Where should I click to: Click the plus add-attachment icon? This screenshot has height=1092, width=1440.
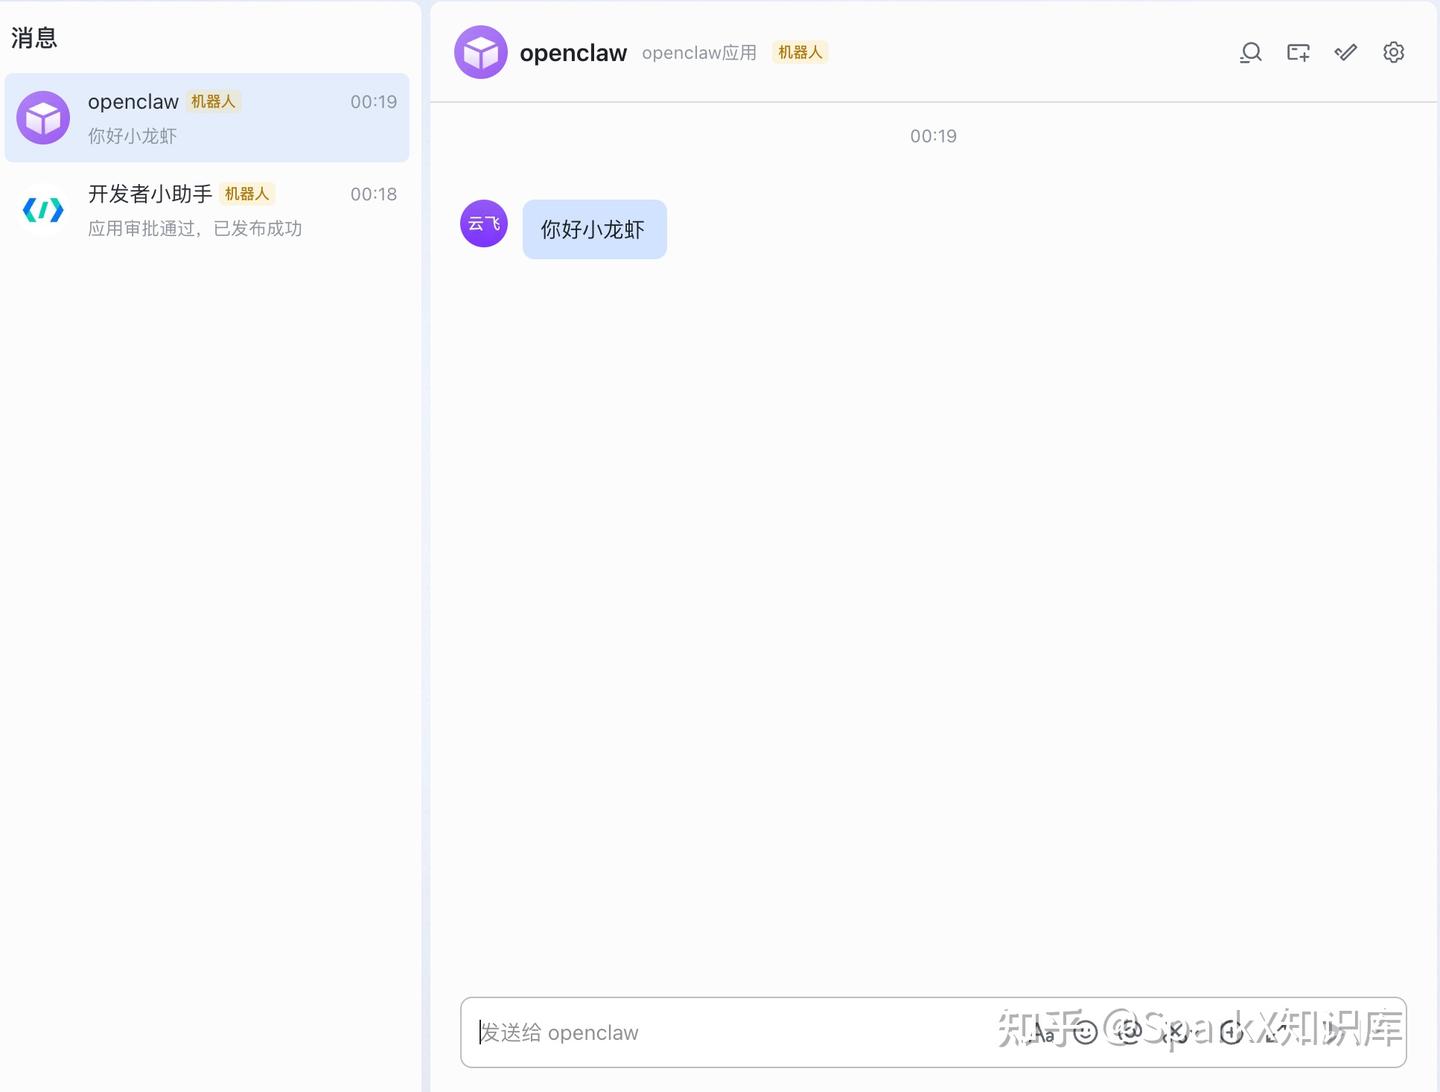[1232, 1032]
